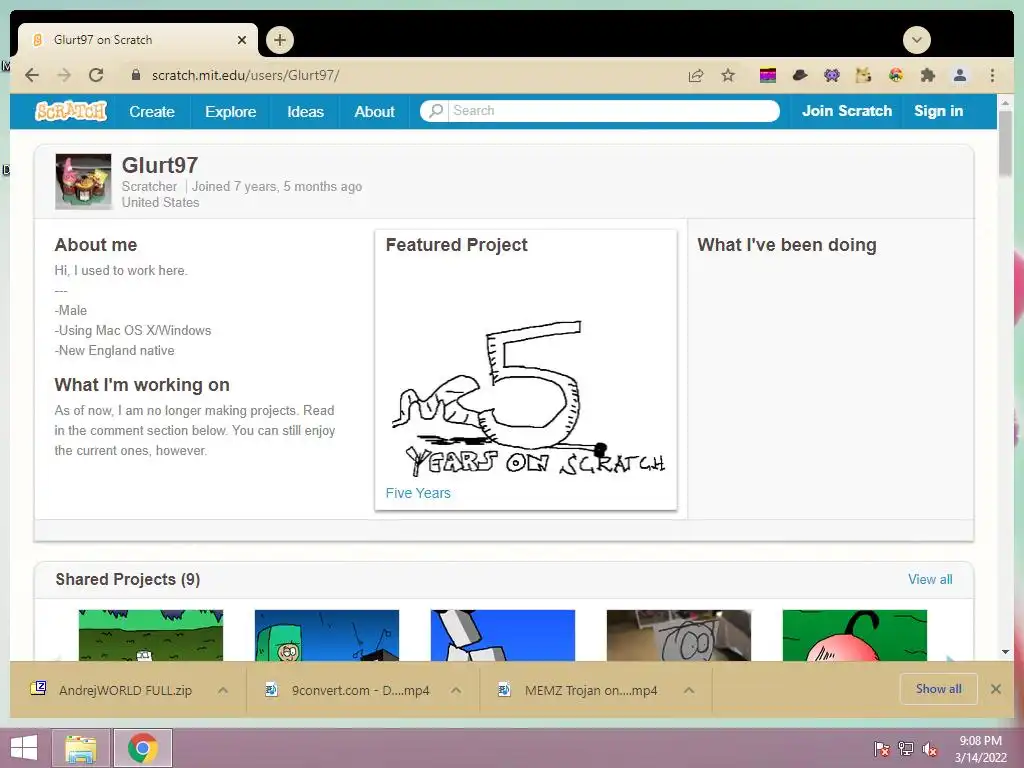Open the clock showing 9:08 PM
1024x768 pixels.
[x=980, y=748]
